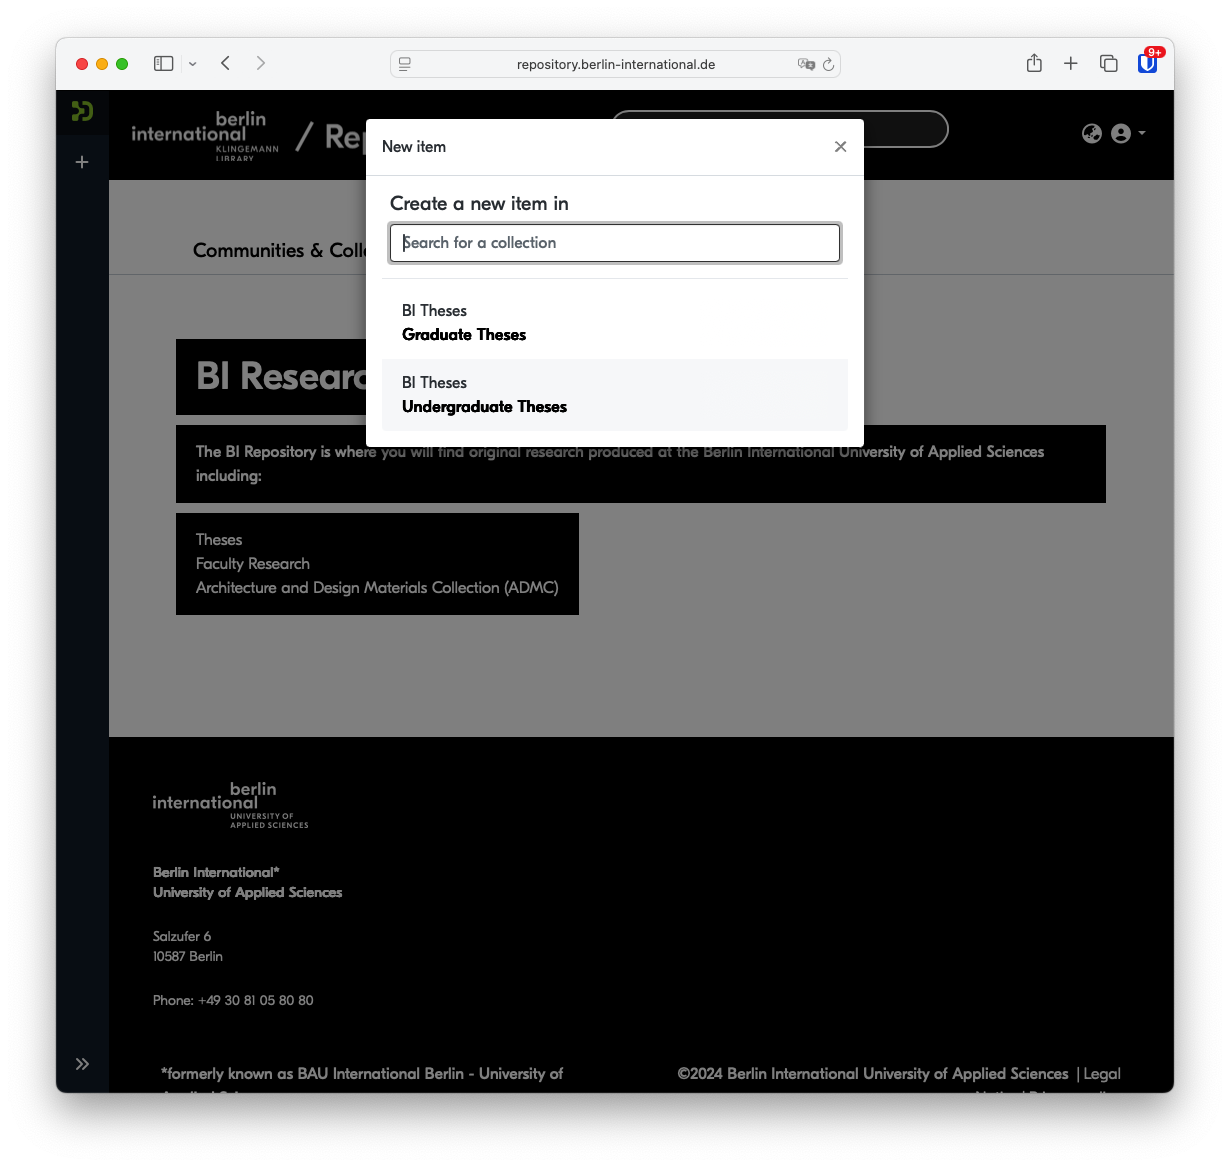This screenshot has width=1230, height=1167.
Task: Click the repository URL address bar
Action: (615, 64)
